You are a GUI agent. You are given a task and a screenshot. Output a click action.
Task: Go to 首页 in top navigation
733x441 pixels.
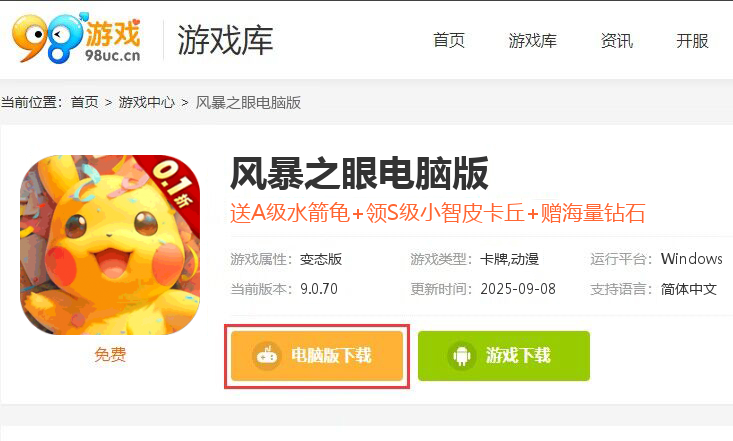point(449,41)
